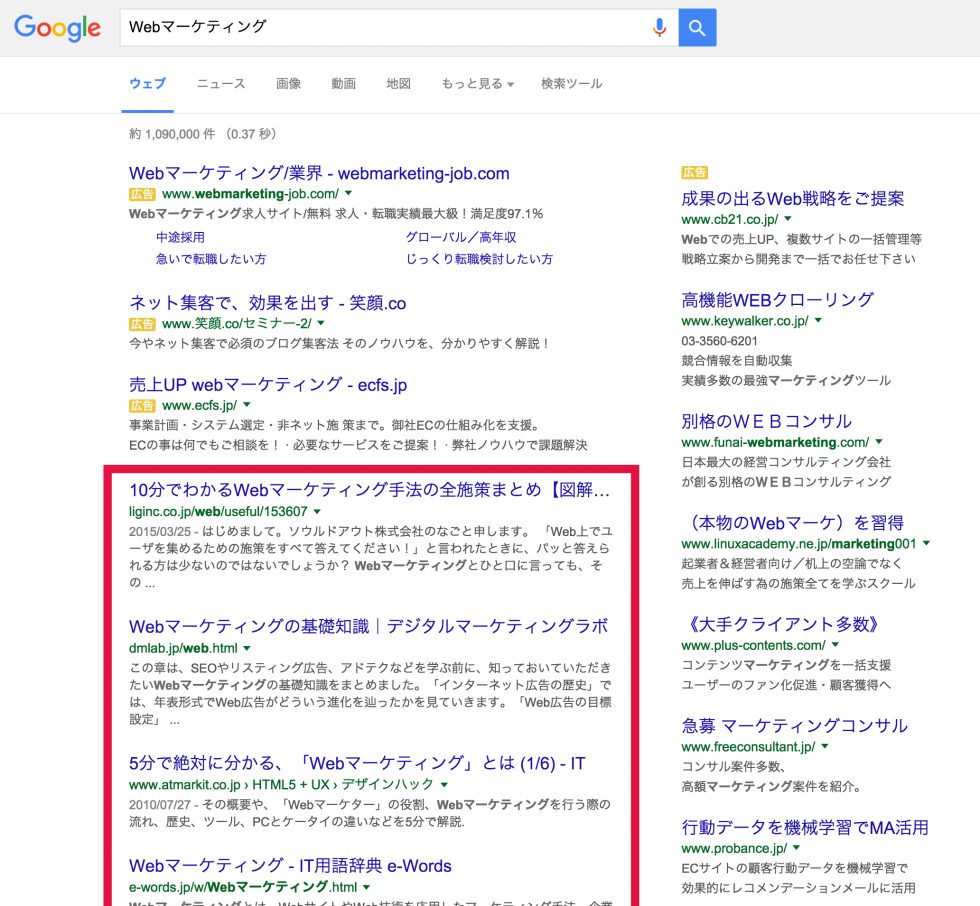Expand arrow next to www.webmarketing-job.com/
This screenshot has height=906, width=980.
[x=349, y=193]
